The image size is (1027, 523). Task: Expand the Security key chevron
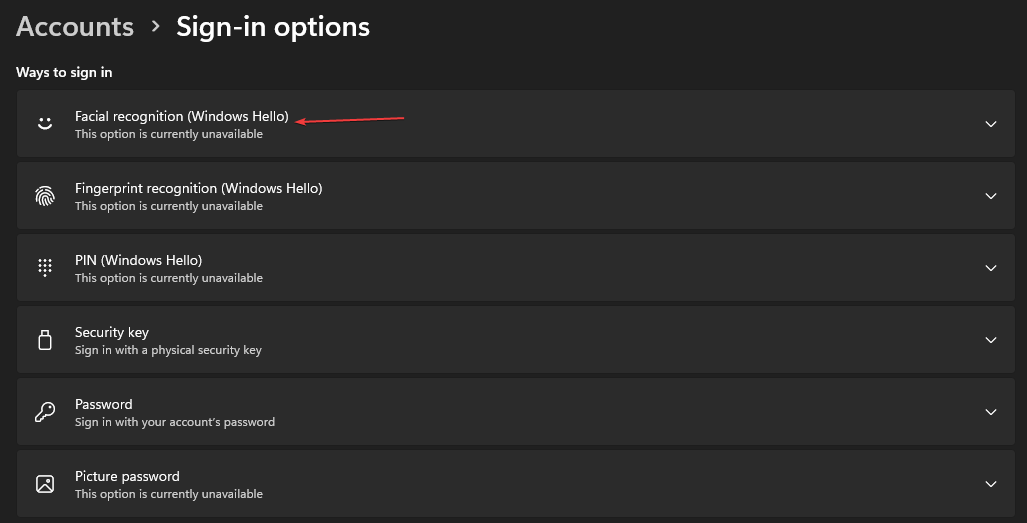pyautogui.click(x=991, y=340)
